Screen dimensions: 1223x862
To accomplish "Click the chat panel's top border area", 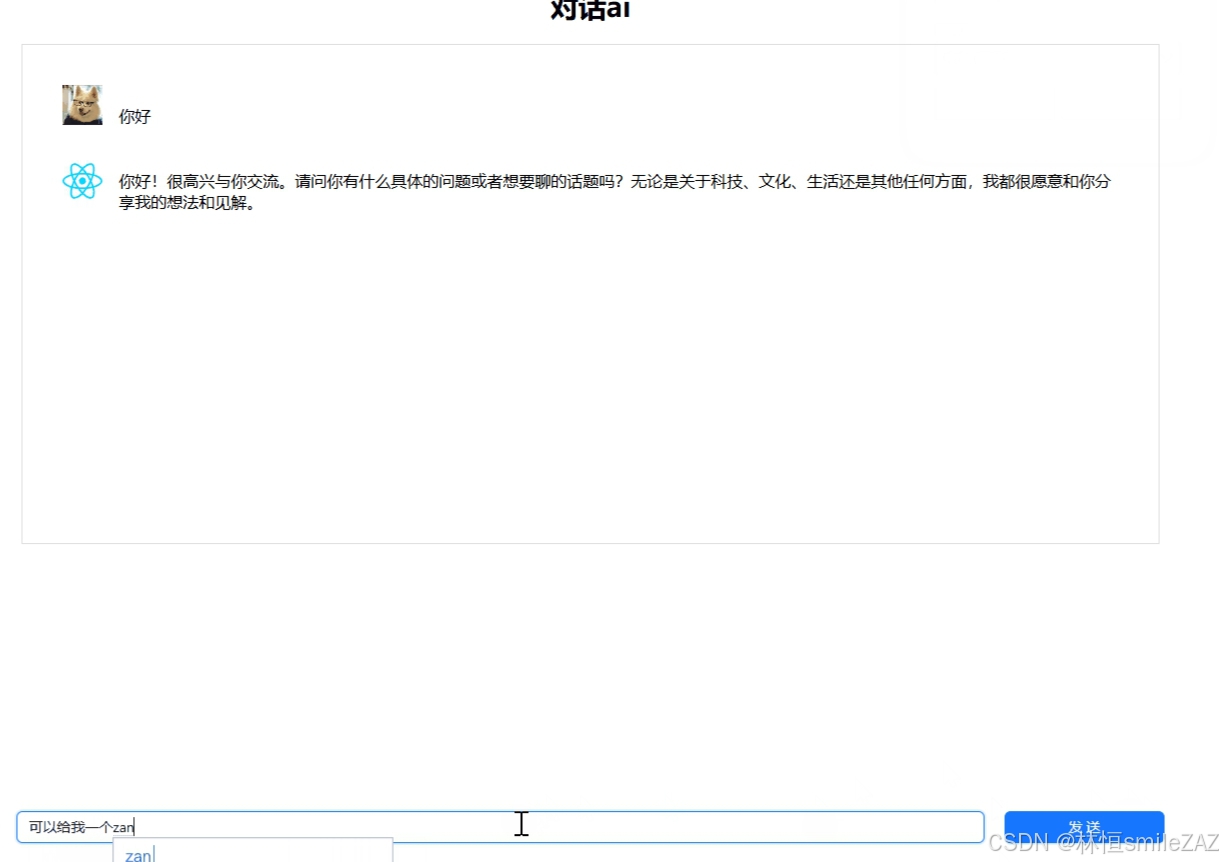I will 590,45.
